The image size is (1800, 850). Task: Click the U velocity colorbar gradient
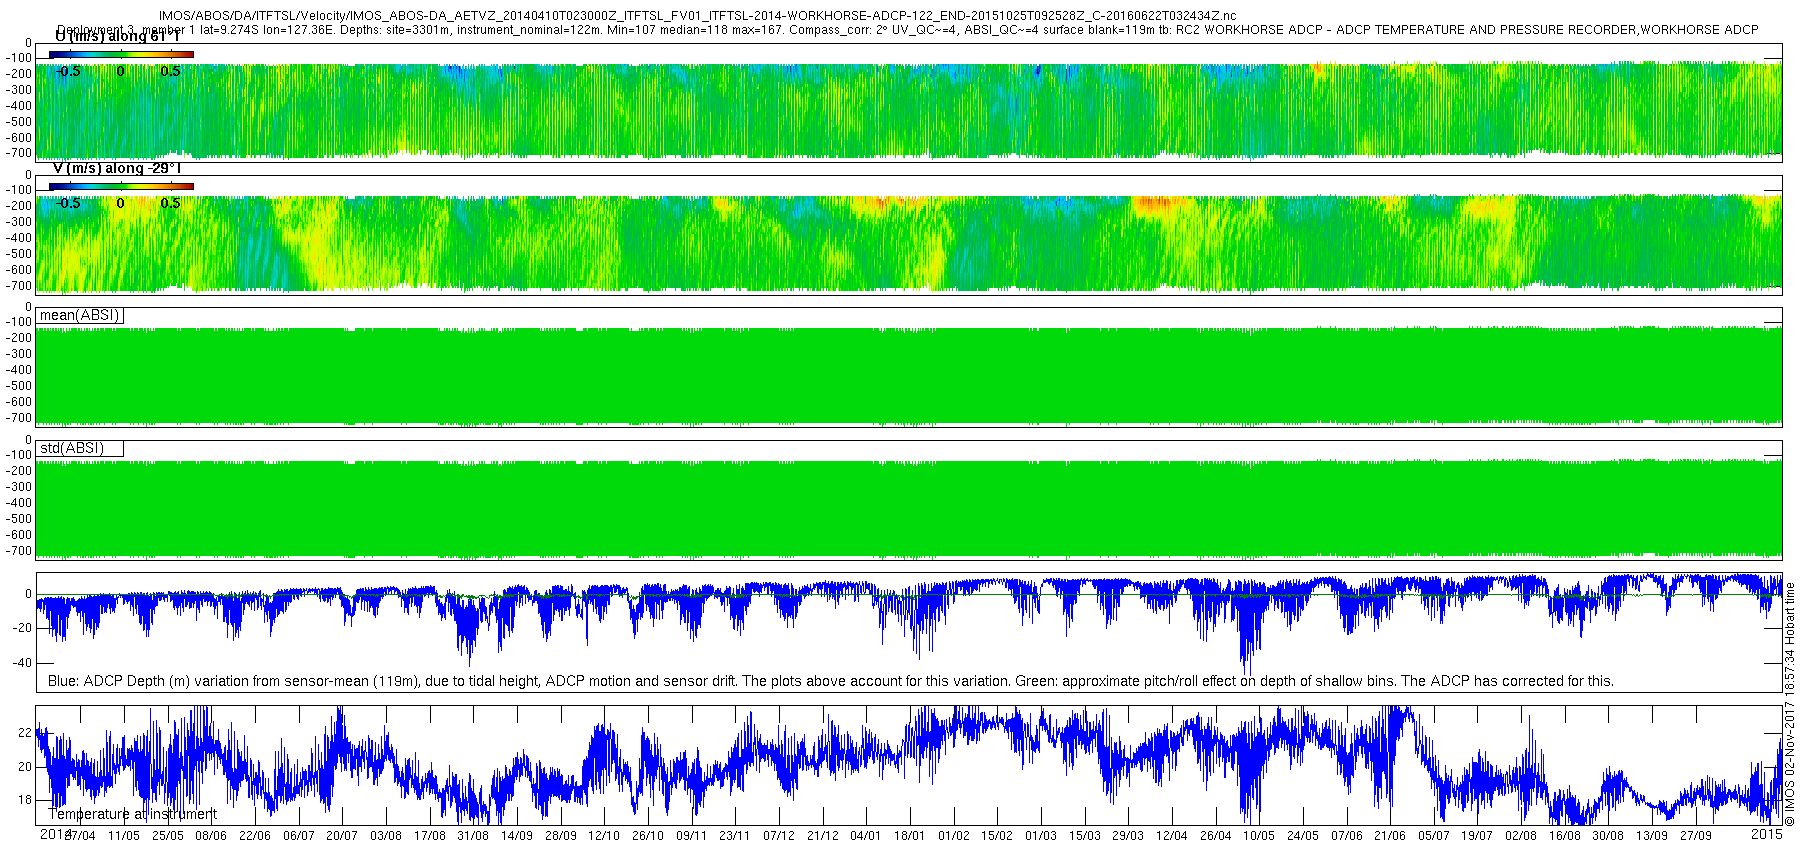121,54
